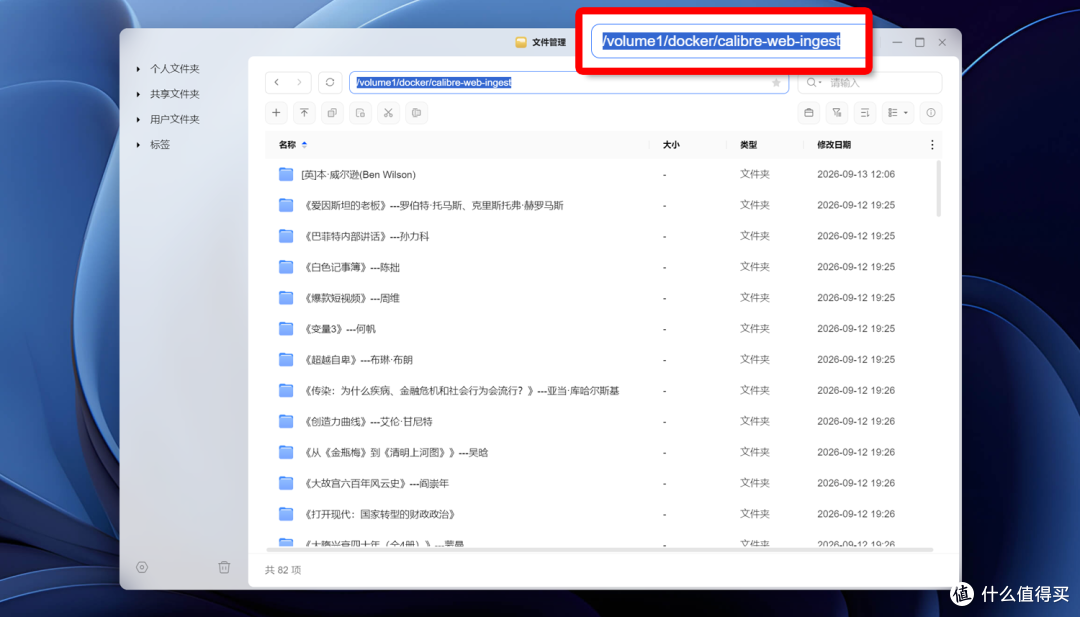1080x617 pixels.
Task: Show item details with the info icon
Action: pyautogui.click(x=931, y=113)
